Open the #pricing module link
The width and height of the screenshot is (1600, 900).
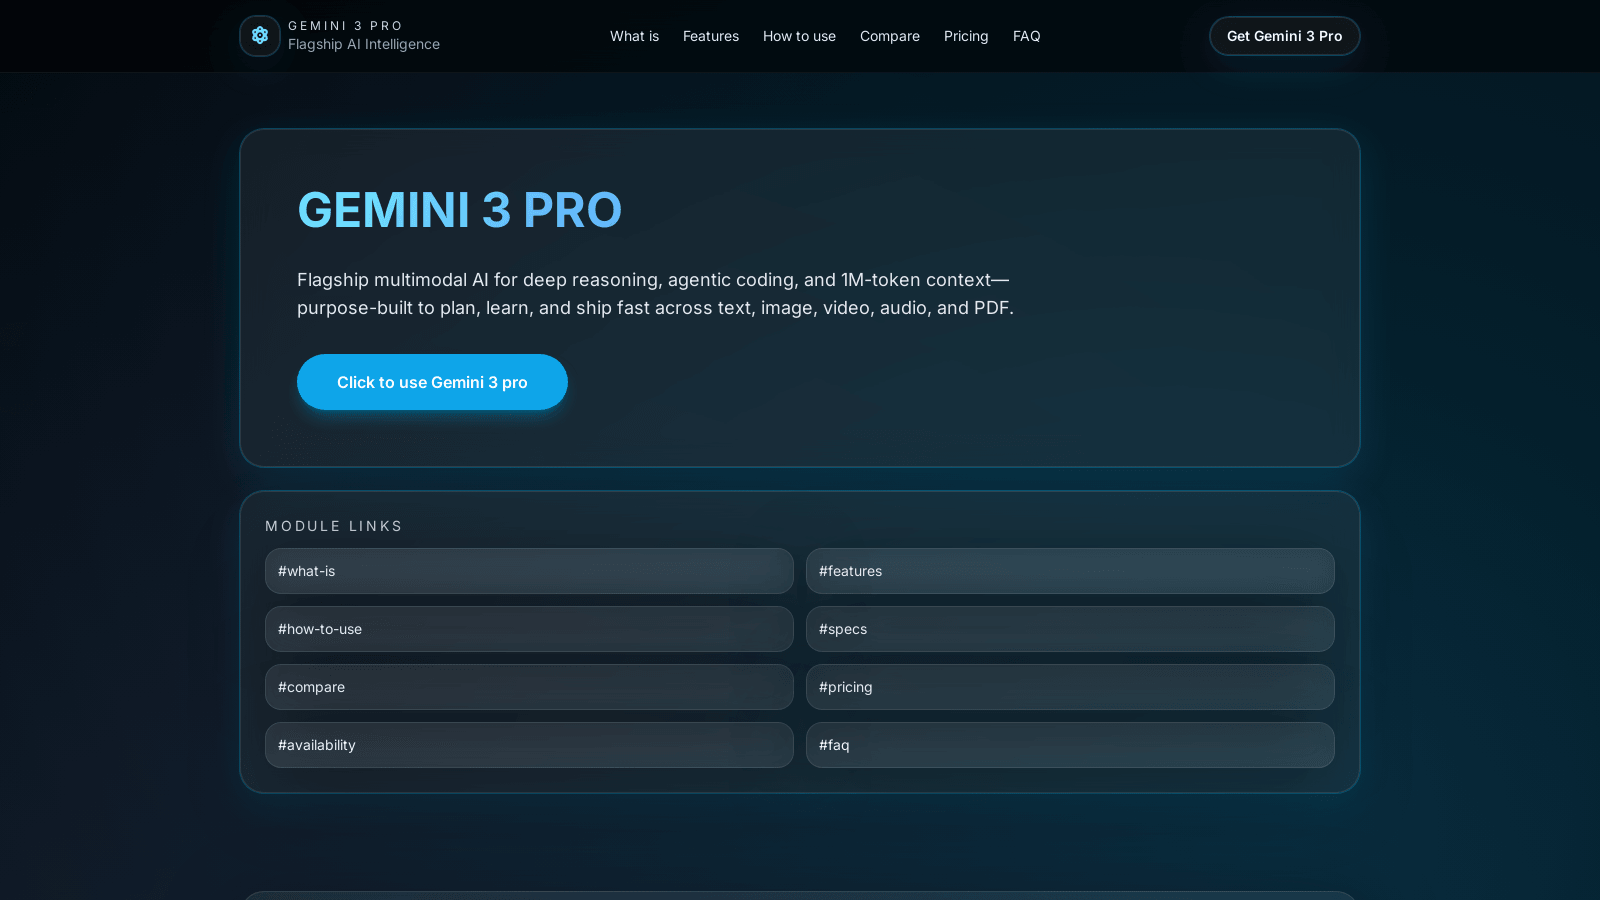(x=1070, y=687)
